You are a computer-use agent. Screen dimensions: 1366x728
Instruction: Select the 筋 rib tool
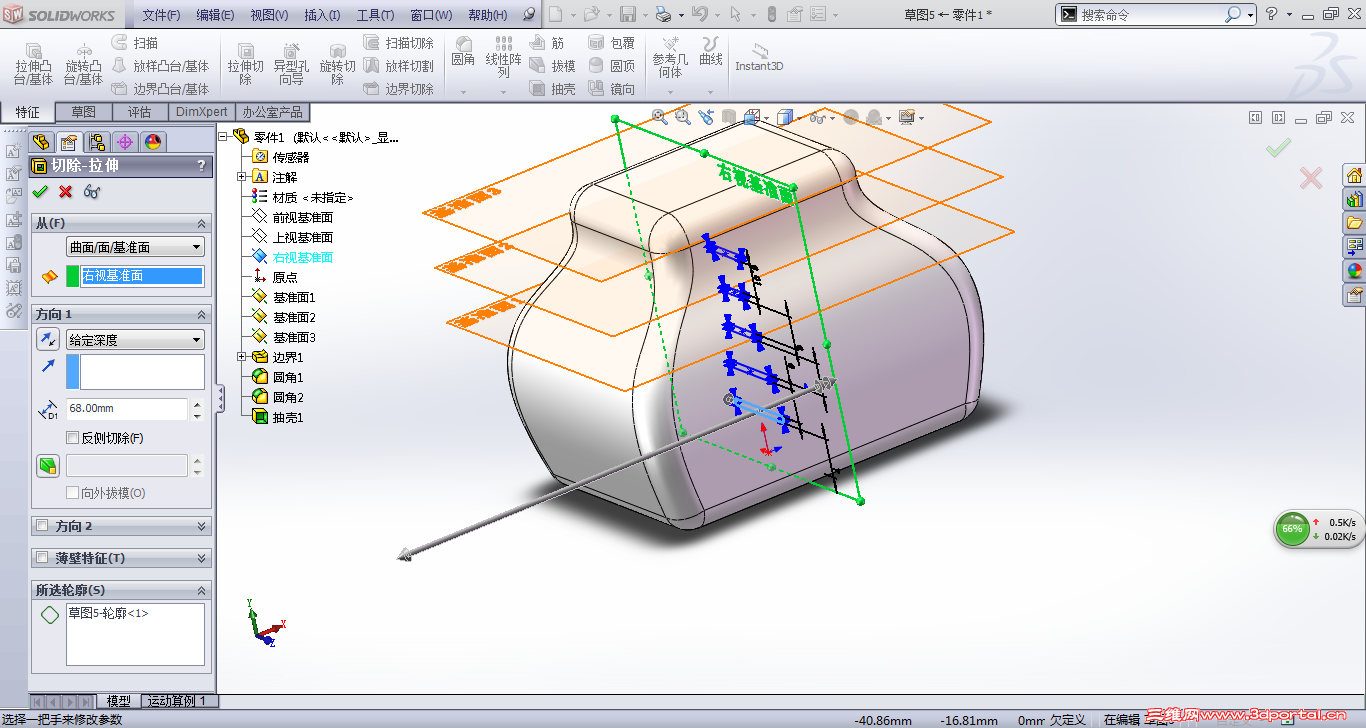point(546,43)
